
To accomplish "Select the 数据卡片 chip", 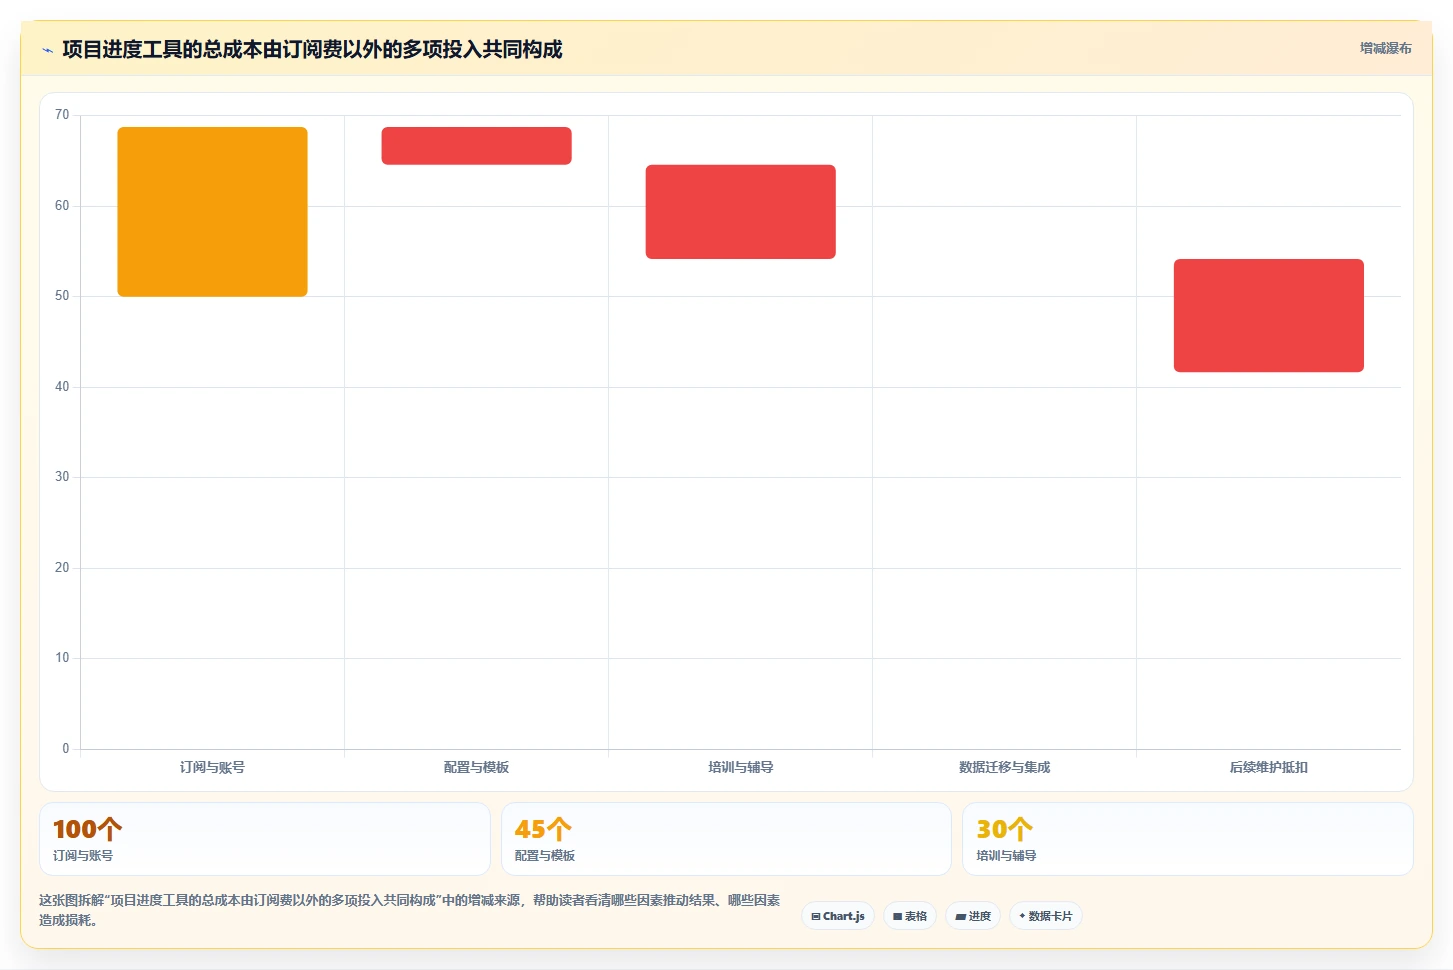I will [x=1046, y=916].
